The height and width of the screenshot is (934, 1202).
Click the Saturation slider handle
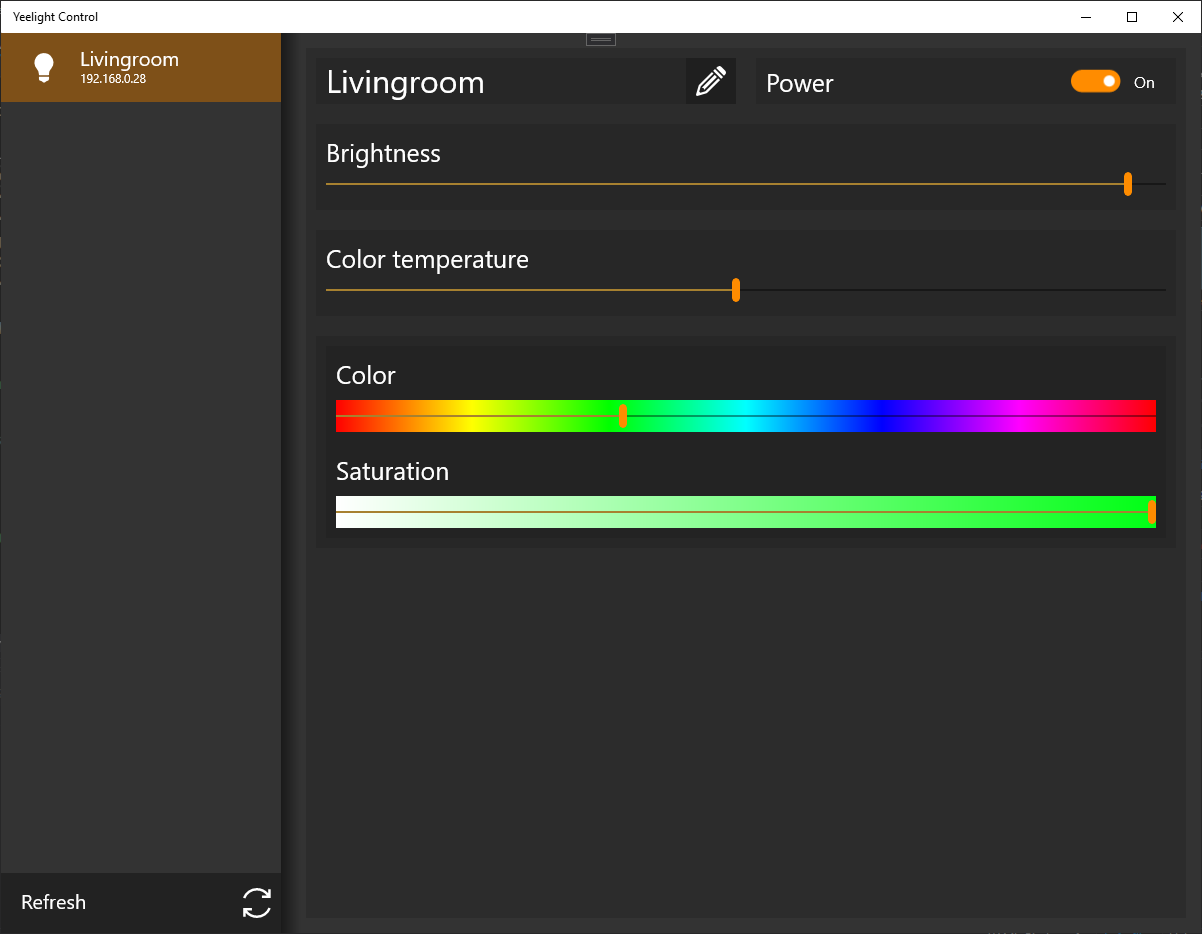click(x=1152, y=512)
